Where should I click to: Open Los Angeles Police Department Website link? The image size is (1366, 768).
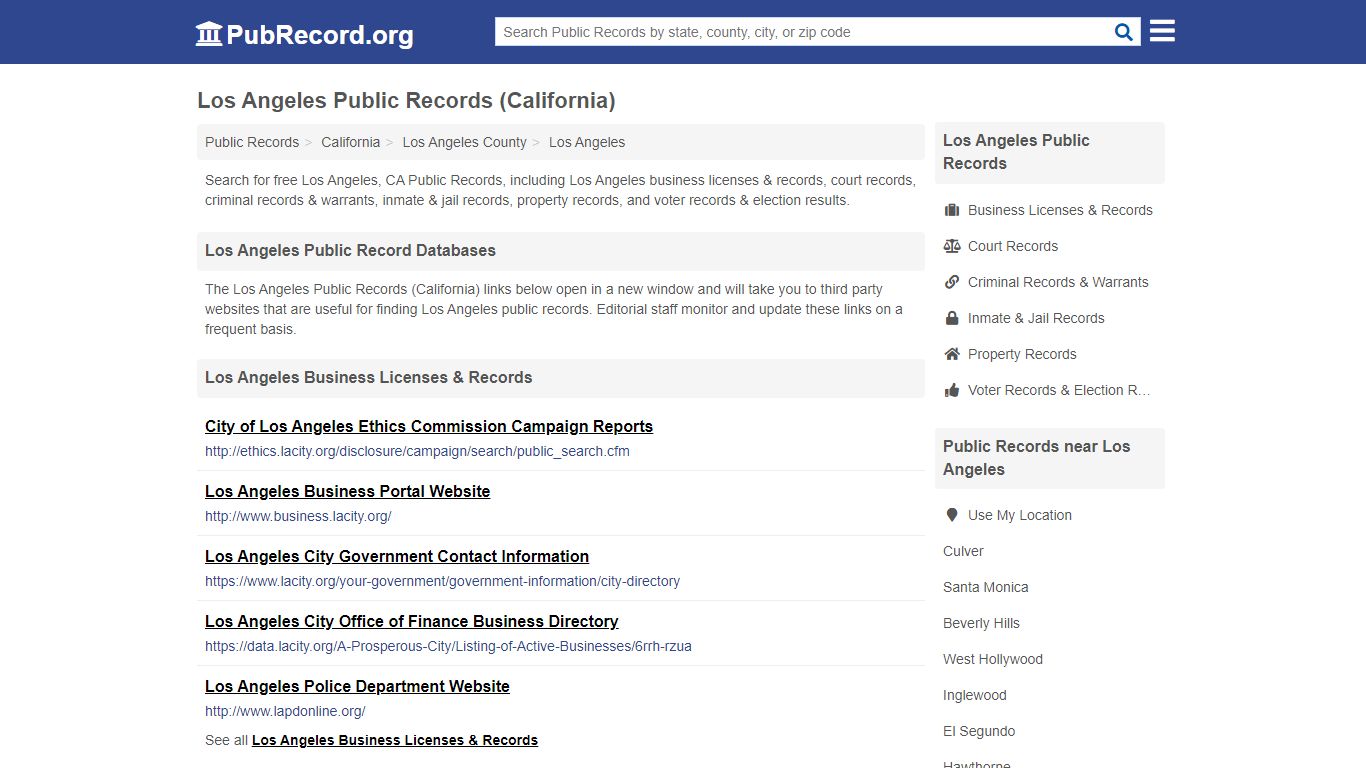click(357, 686)
